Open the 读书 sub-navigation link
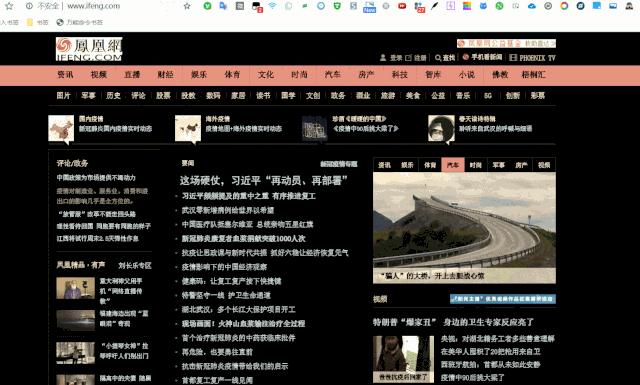The height and width of the screenshot is (385, 640). (x=263, y=96)
